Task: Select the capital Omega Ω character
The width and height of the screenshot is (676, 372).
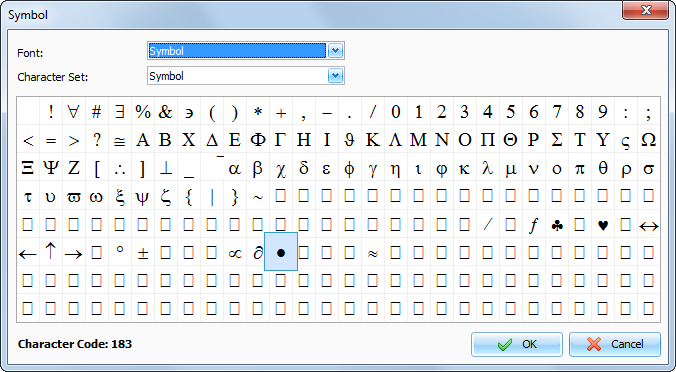Action: tap(649, 141)
